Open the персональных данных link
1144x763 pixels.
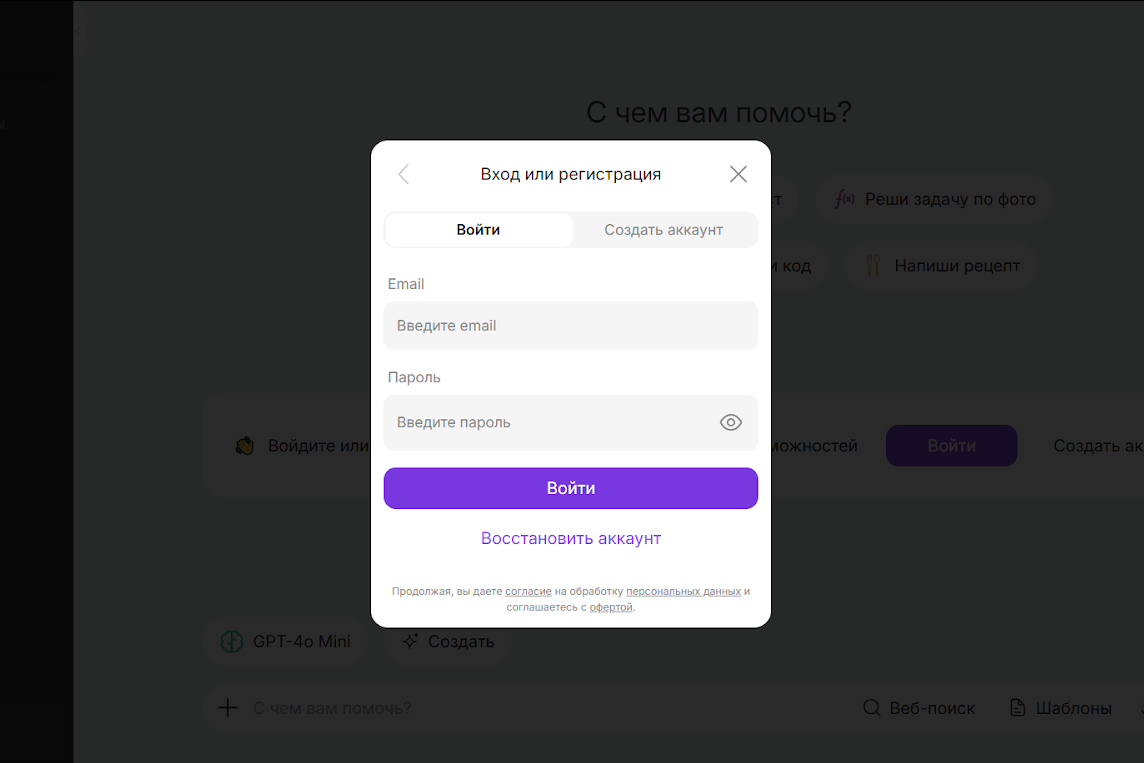(683, 592)
